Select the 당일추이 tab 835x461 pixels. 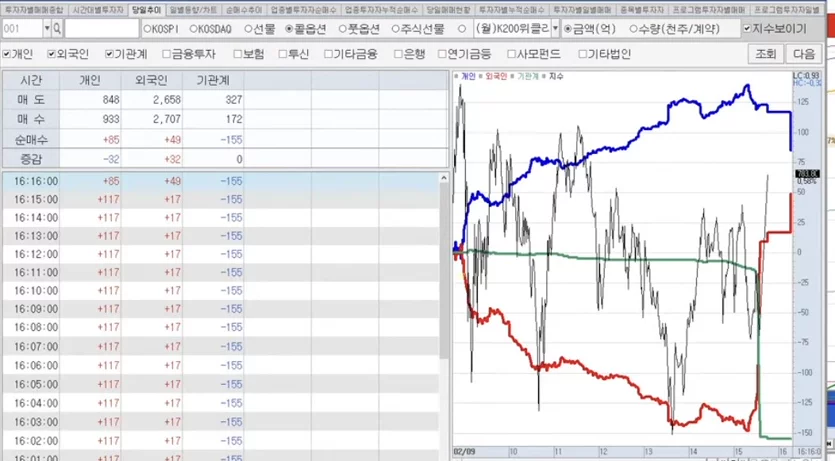click(x=146, y=10)
